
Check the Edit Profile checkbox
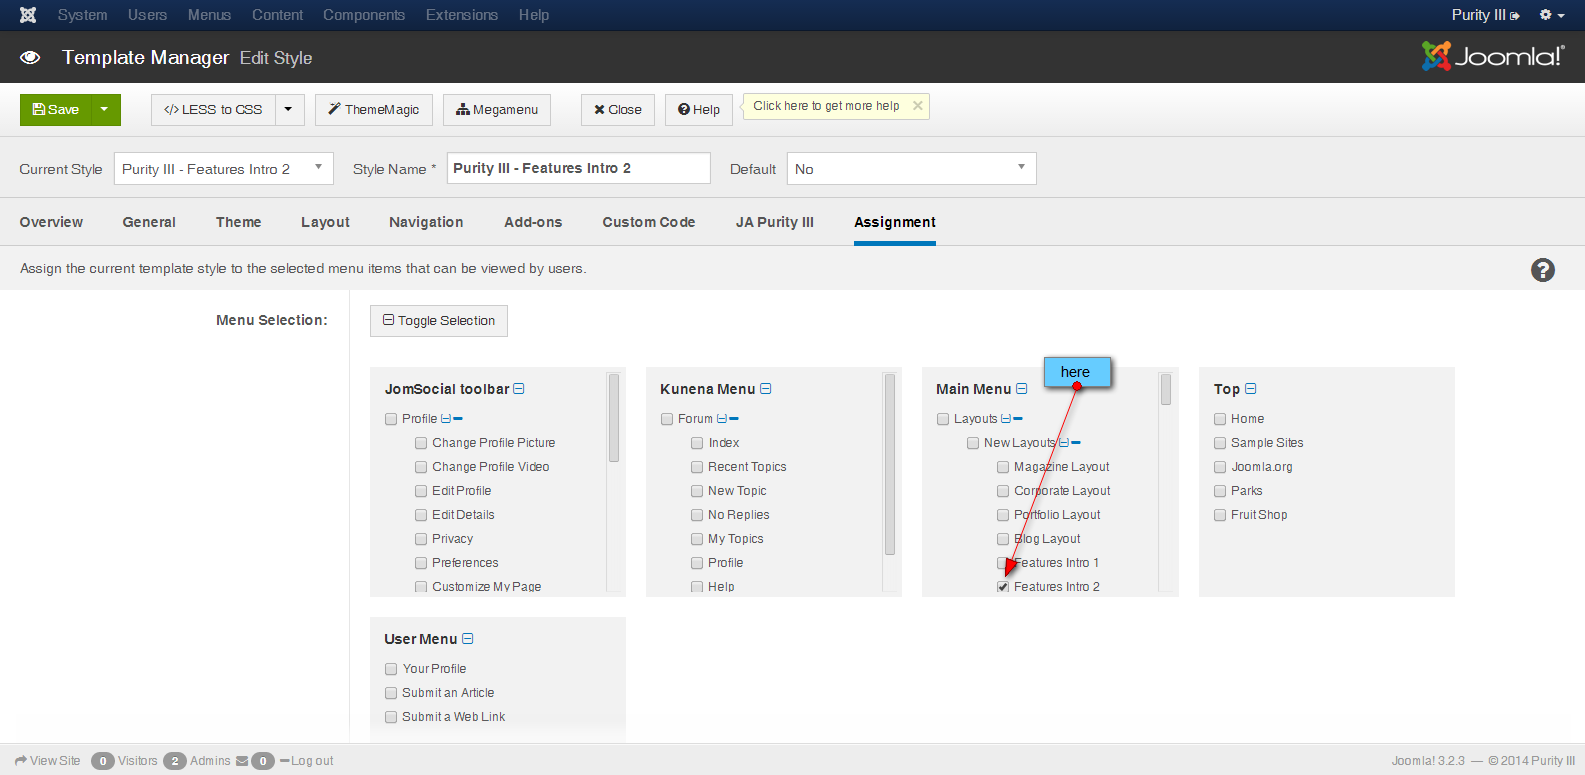421,491
